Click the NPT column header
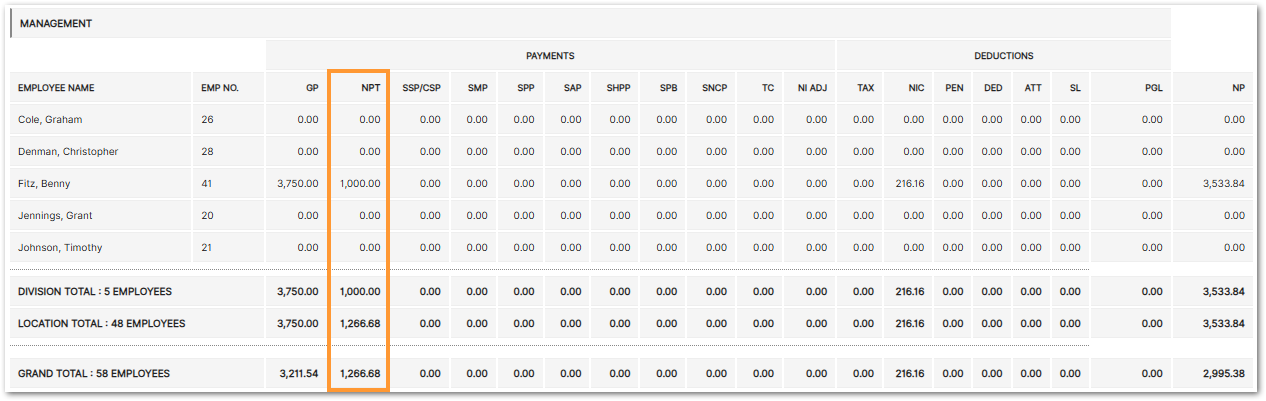This screenshot has width=1266, height=401. click(x=370, y=88)
